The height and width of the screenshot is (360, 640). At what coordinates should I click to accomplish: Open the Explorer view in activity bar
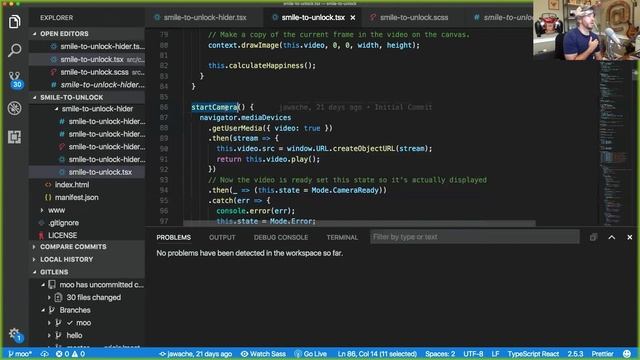click(15, 21)
